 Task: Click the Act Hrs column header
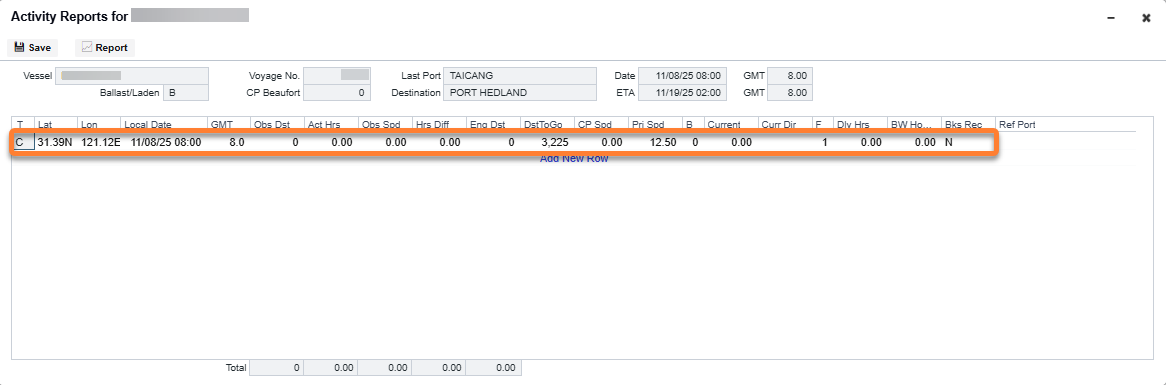[x=331, y=125]
